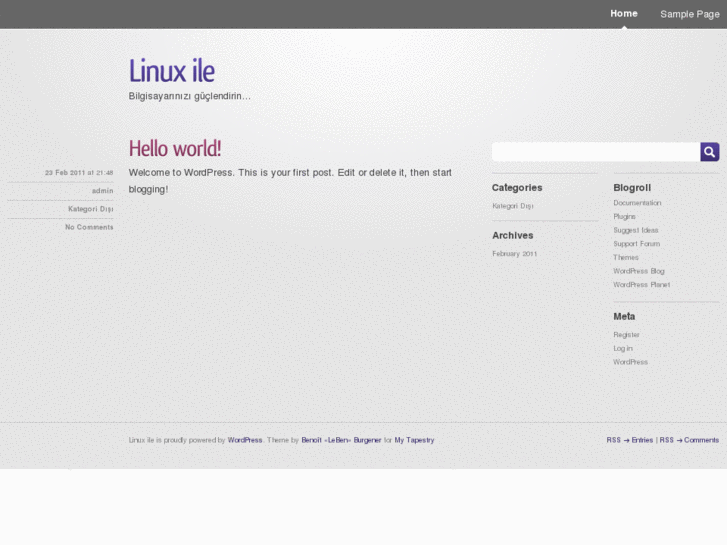Click the Meta widget heading
The image size is (727, 545).
(x=624, y=316)
